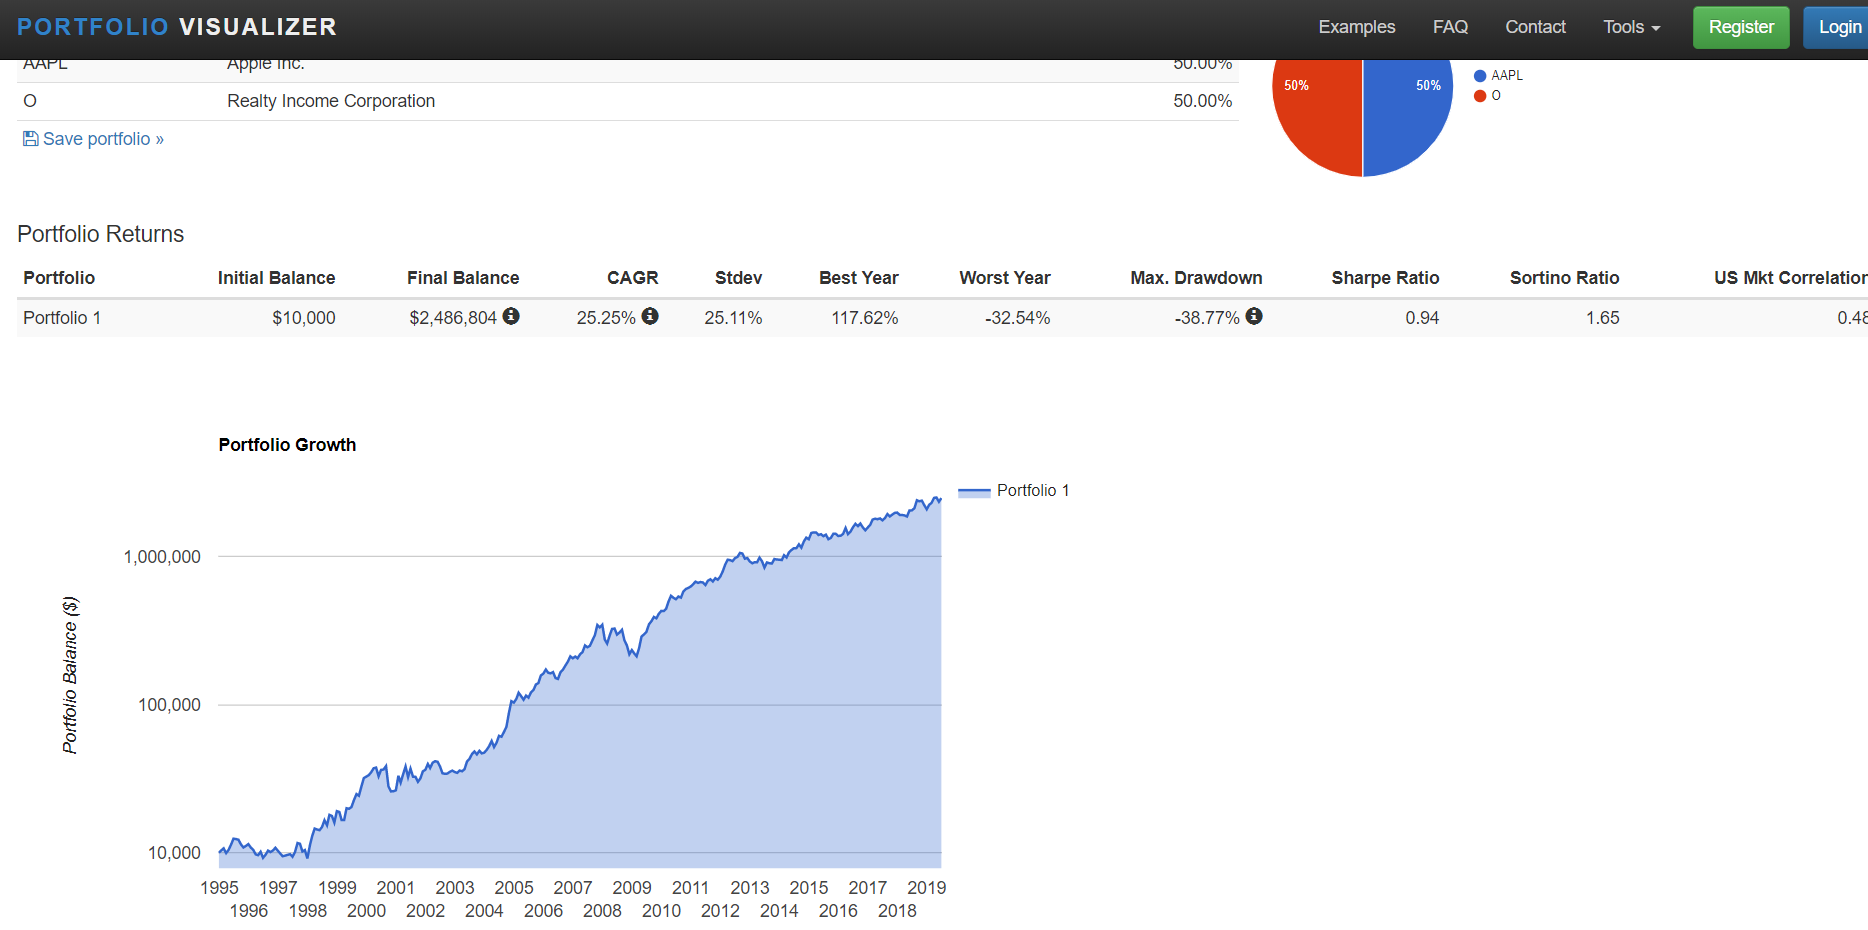
Task: Expand the Tools dropdown menu
Action: tap(1631, 27)
